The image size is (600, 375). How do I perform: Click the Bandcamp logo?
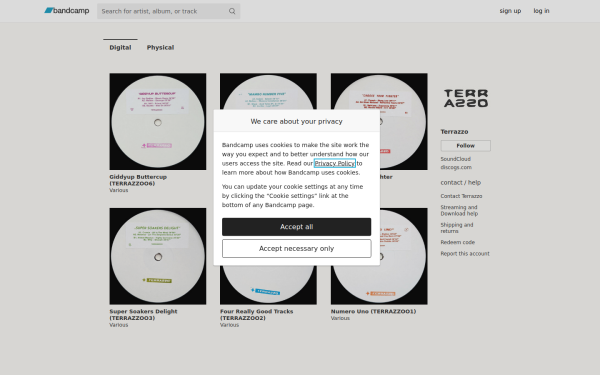pos(67,11)
